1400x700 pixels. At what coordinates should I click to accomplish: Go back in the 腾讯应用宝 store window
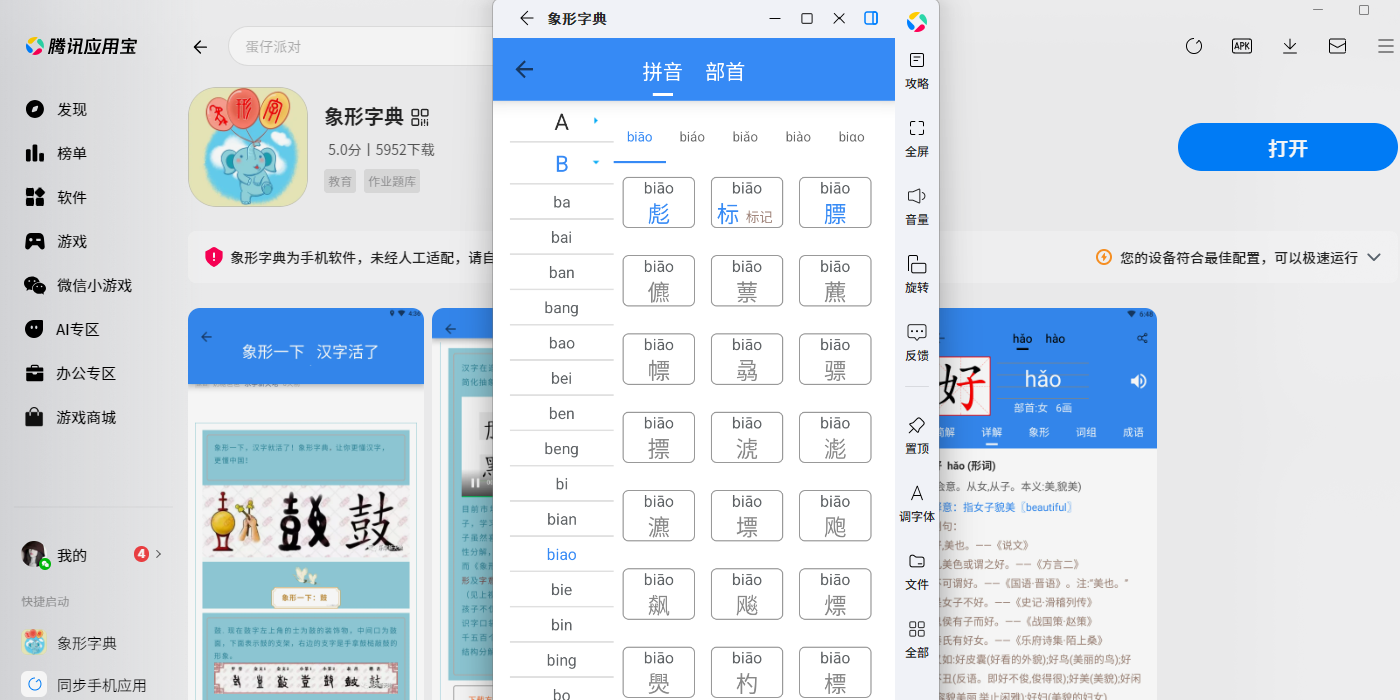click(x=200, y=47)
